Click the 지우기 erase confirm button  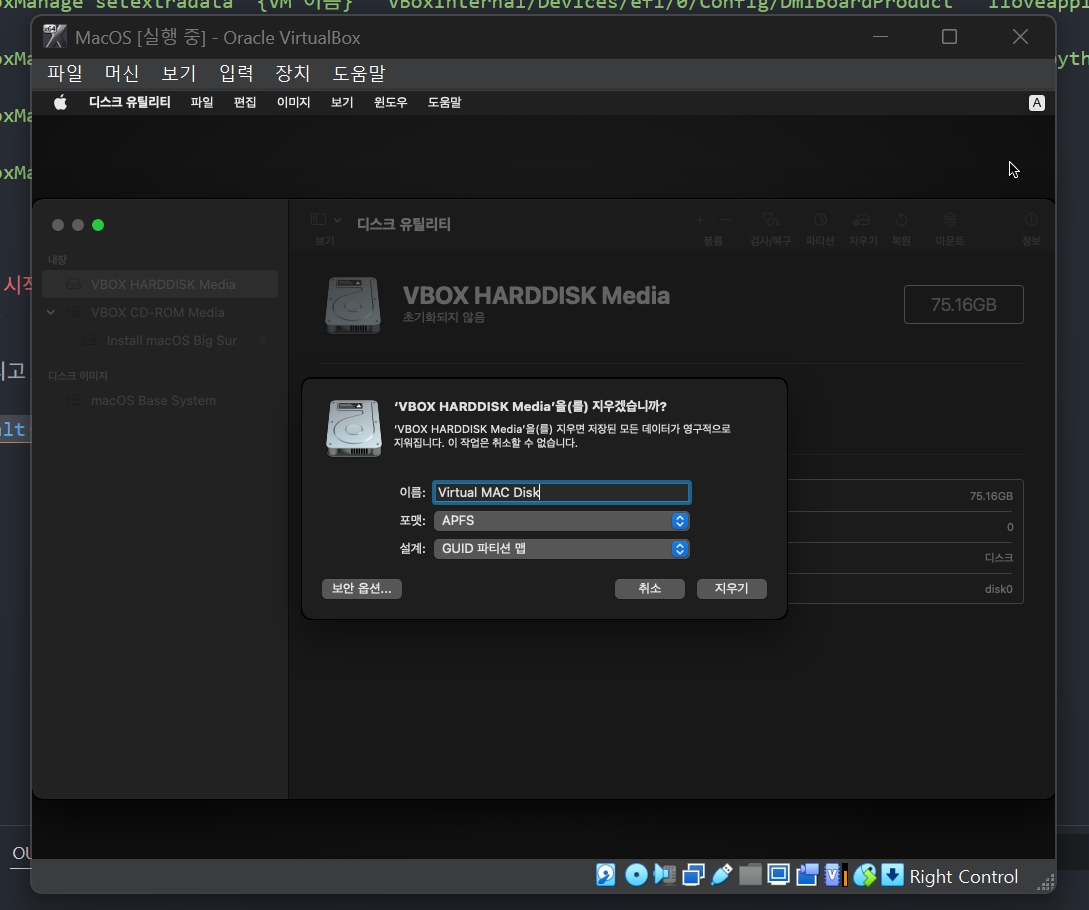coord(732,588)
